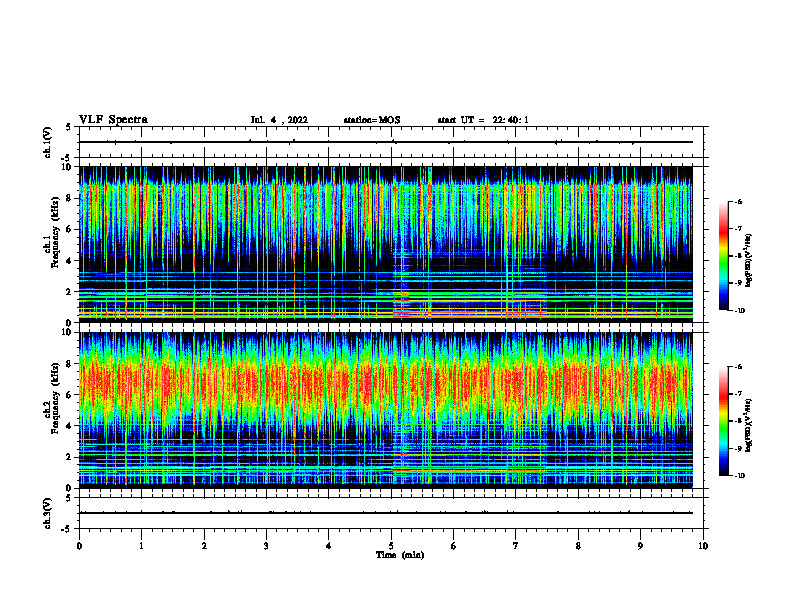
Task: Click the time axis tick label "1"
Action: click(141, 546)
